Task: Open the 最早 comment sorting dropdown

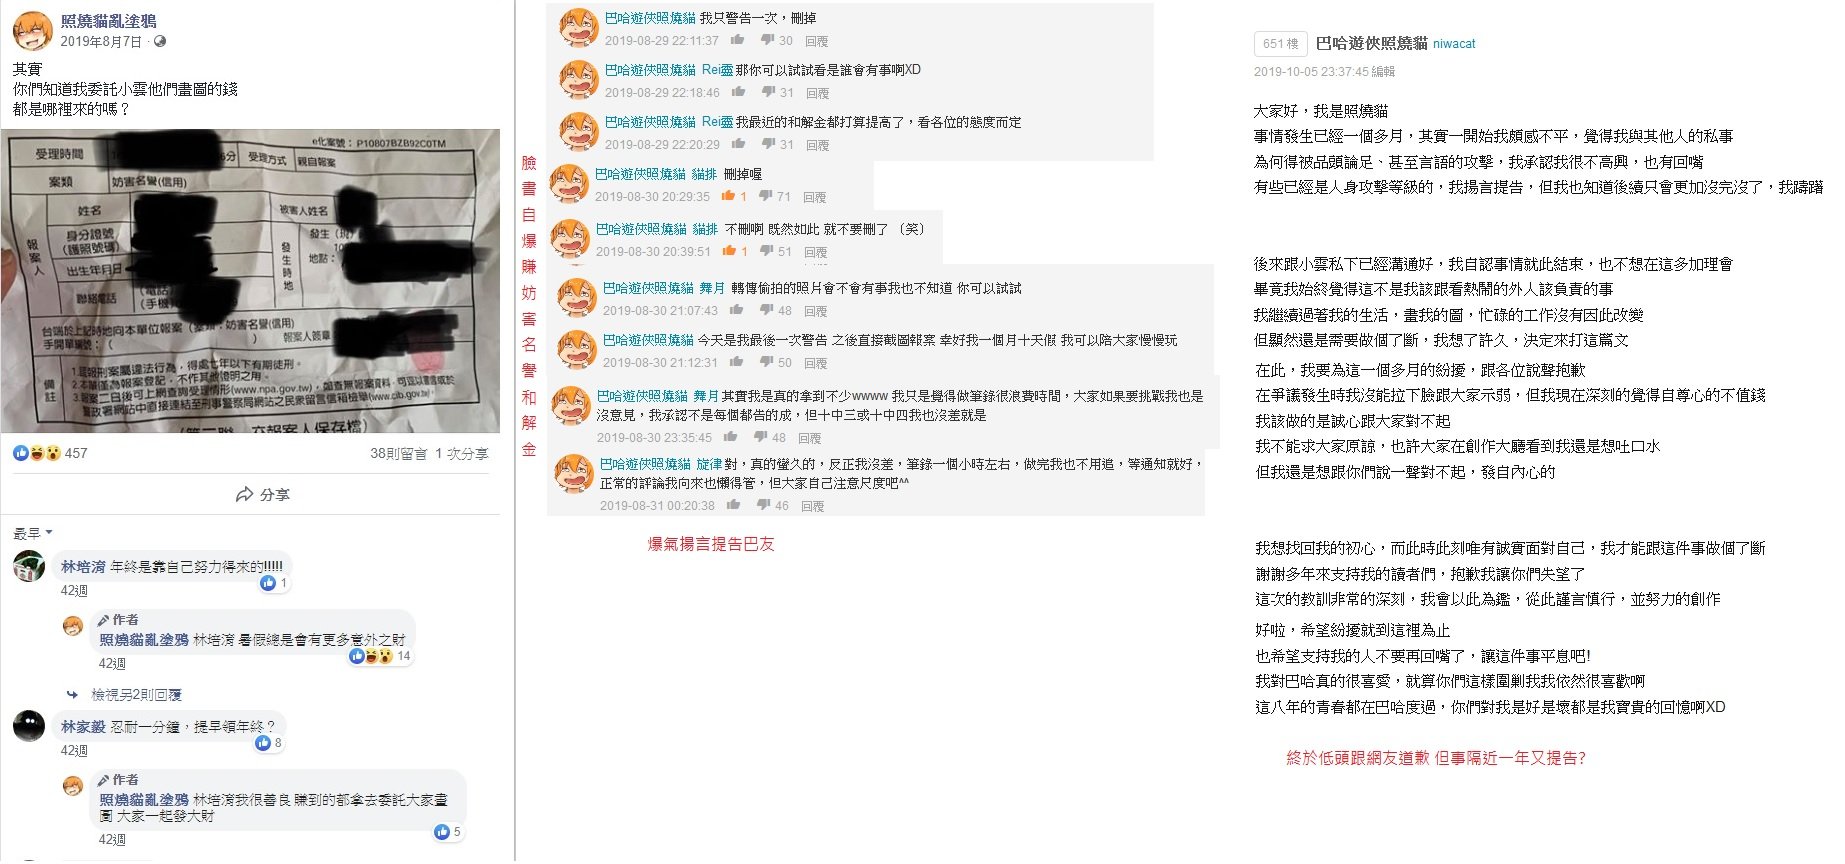Action: click(32, 533)
